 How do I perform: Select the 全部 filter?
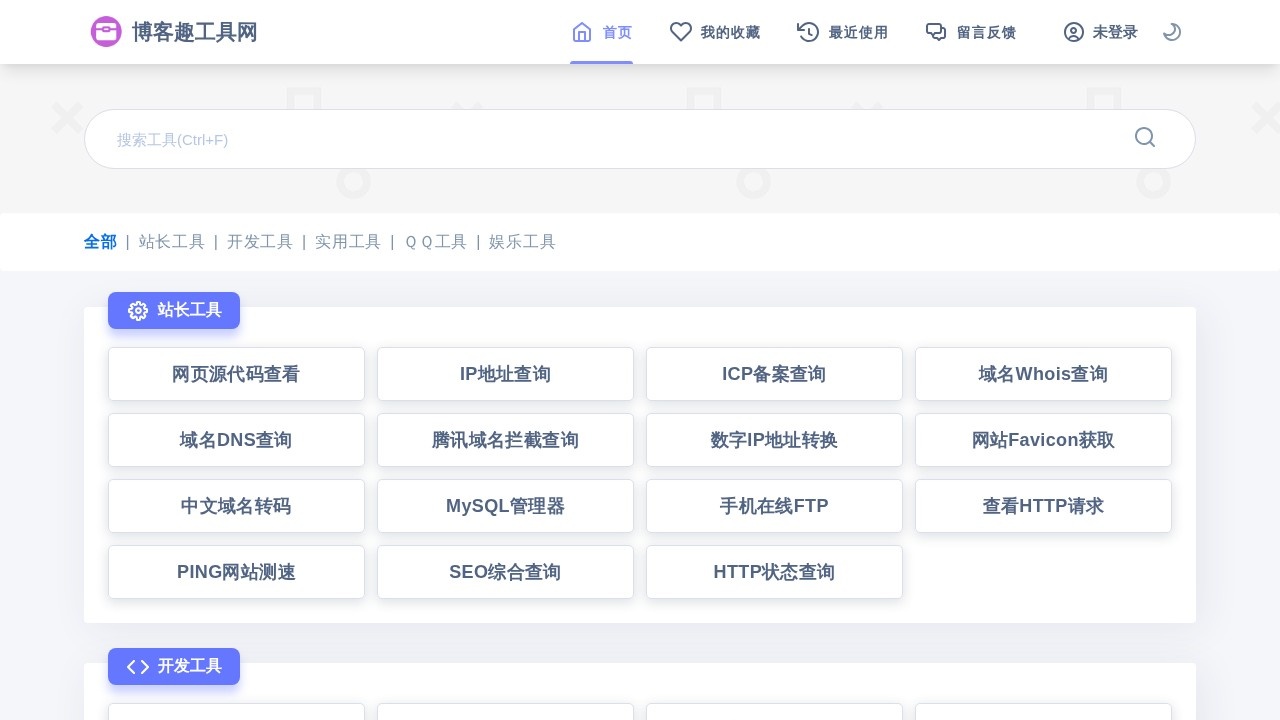(x=100, y=241)
